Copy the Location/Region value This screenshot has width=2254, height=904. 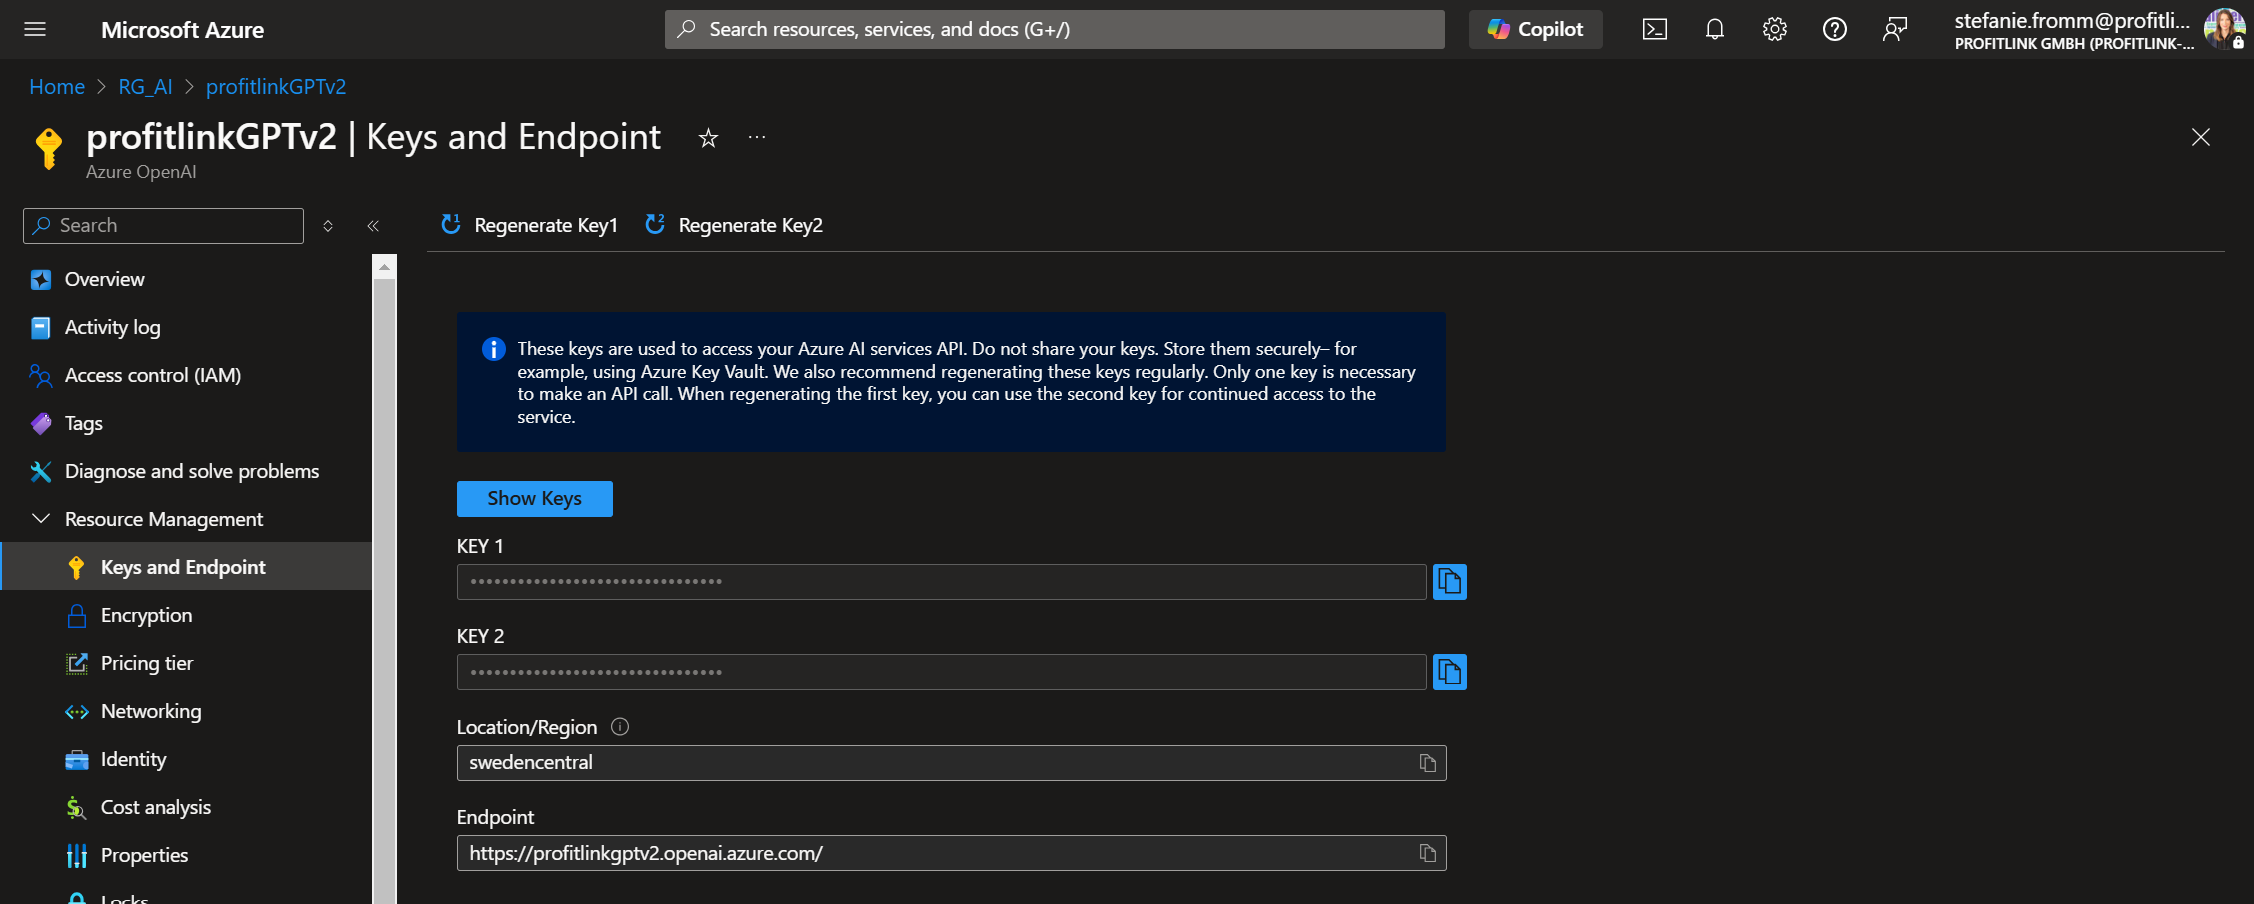tap(1428, 763)
